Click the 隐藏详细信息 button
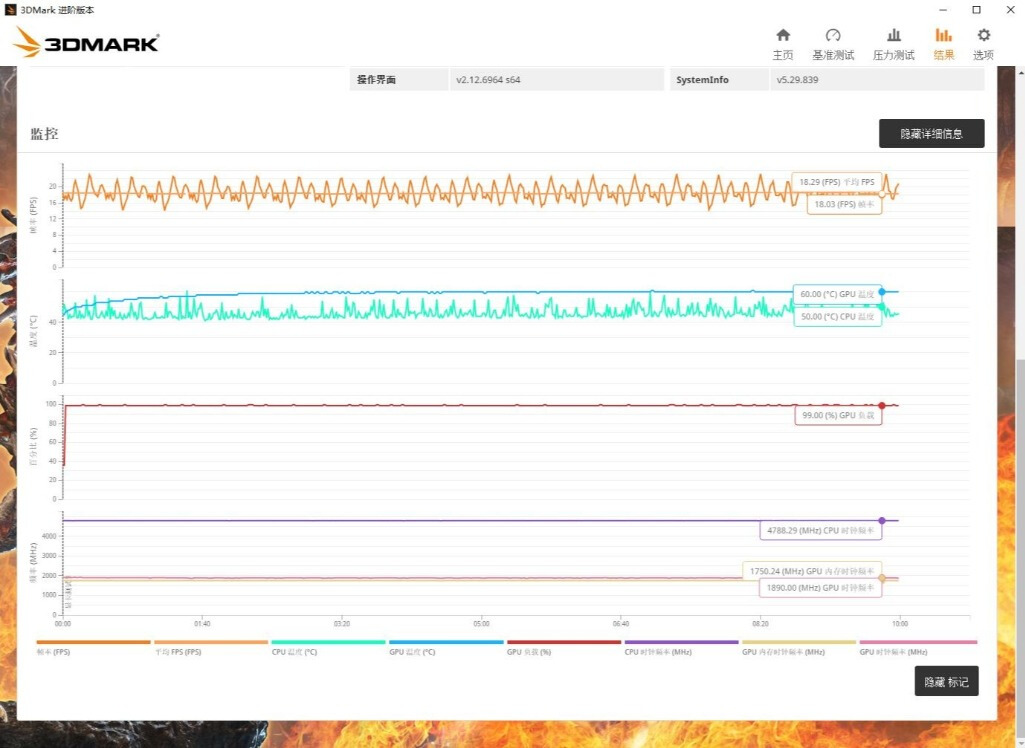 tap(931, 133)
